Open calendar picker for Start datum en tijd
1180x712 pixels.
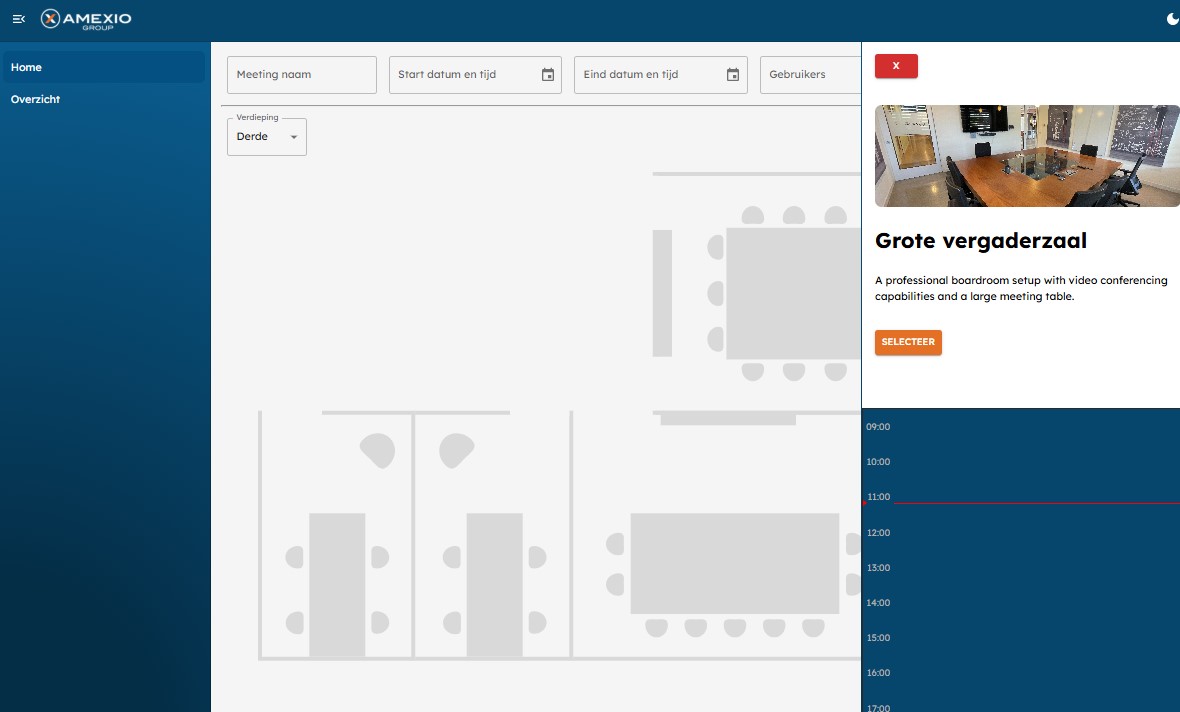pyautogui.click(x=548, y=75)
